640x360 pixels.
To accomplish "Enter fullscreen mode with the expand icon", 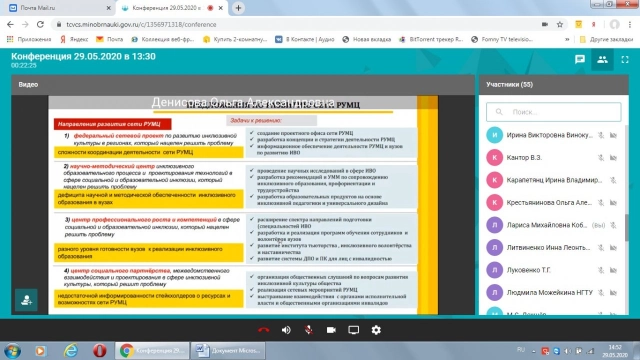I will (x=625, y=60).
